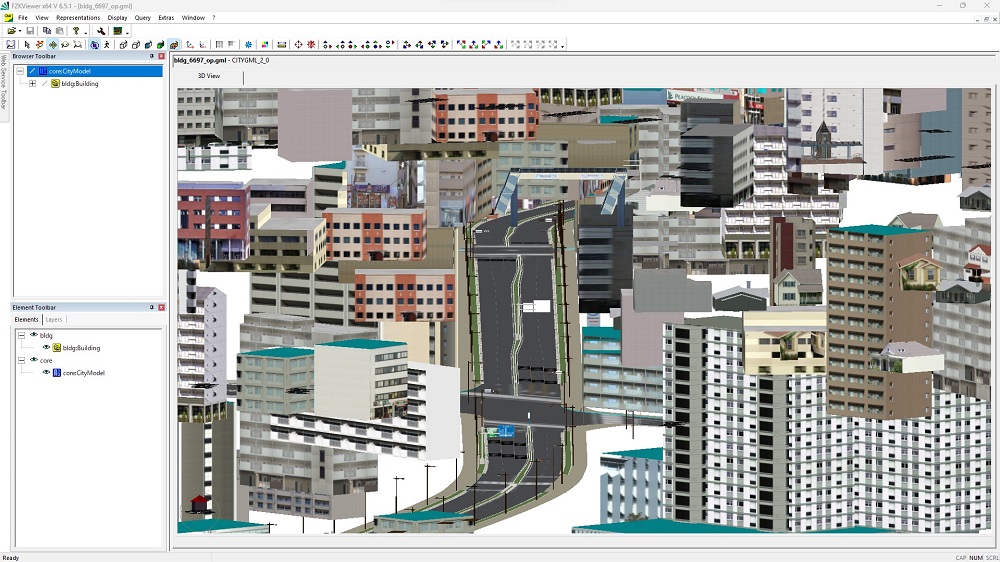1000x562 pixels.
Task: Open toolbar overflow arrow after greyed icons
Action: pos(562,46)
